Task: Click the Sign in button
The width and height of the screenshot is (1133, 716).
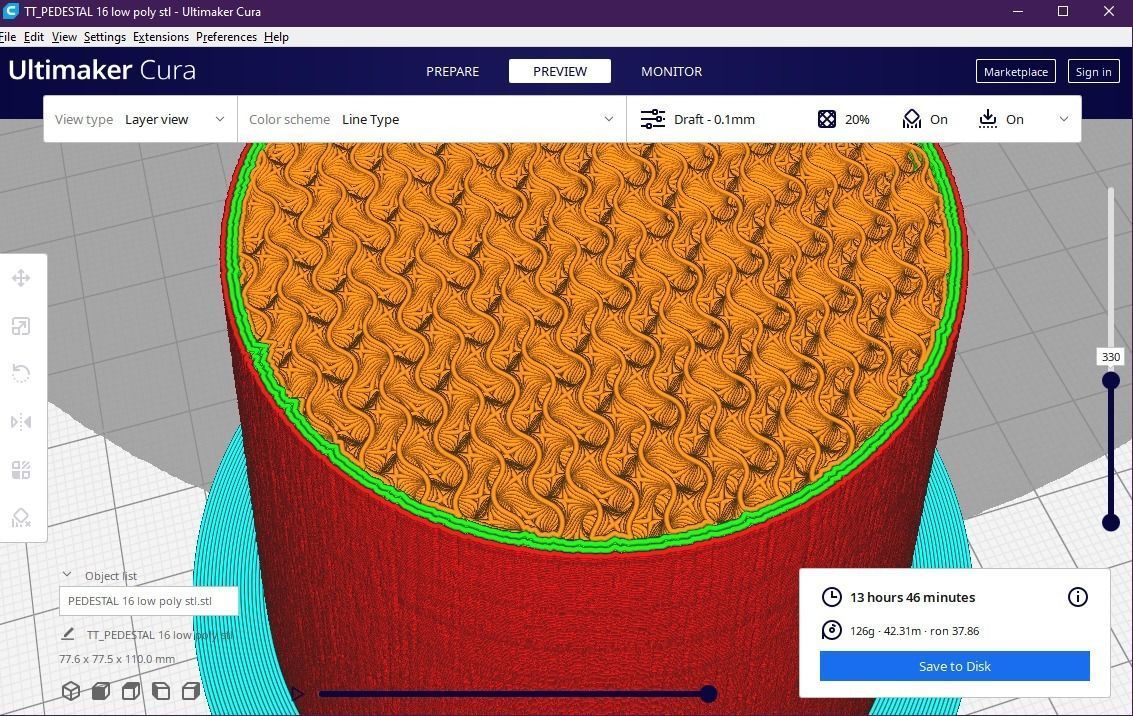Action: click(1093, 72)
